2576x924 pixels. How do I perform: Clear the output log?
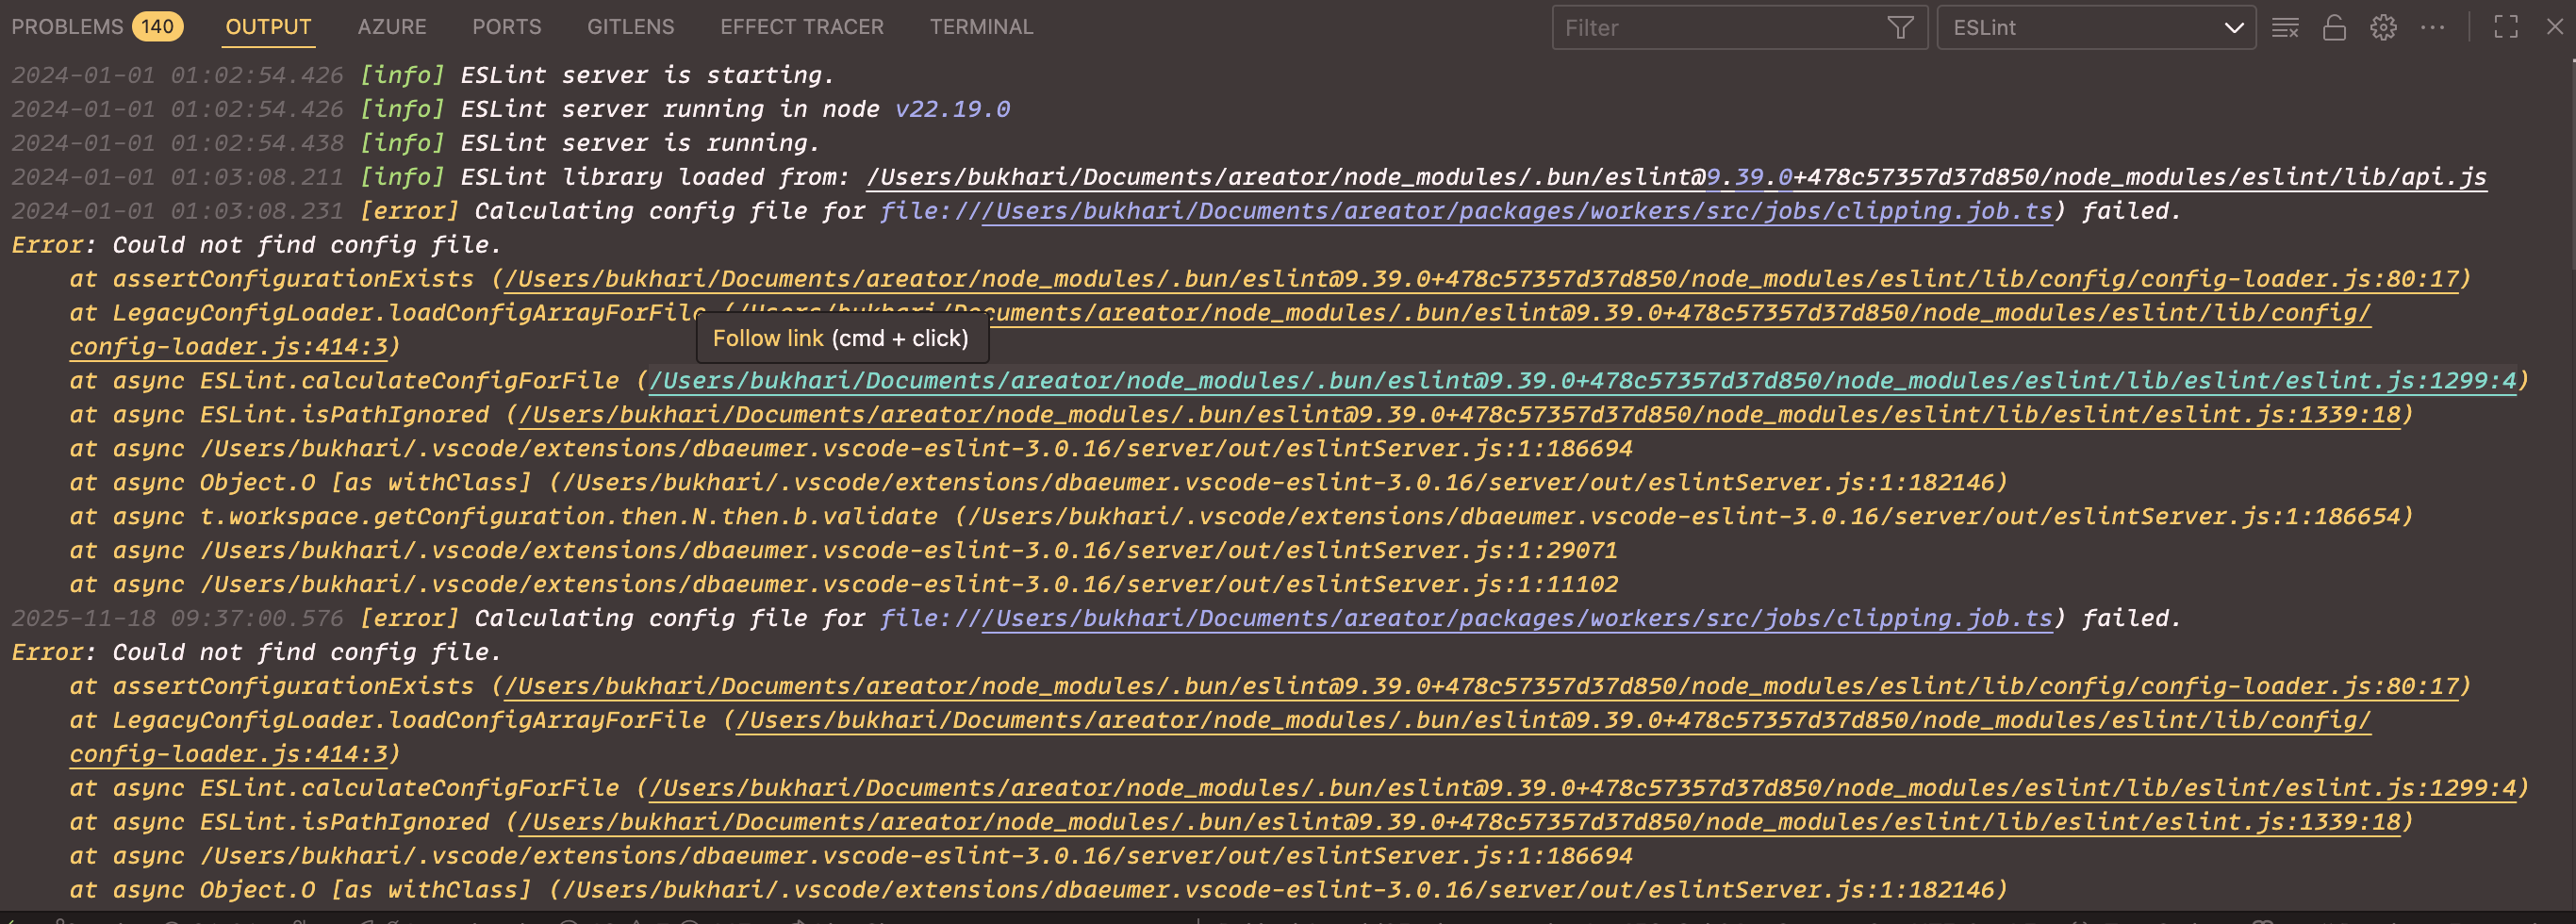click(2285, 28)
